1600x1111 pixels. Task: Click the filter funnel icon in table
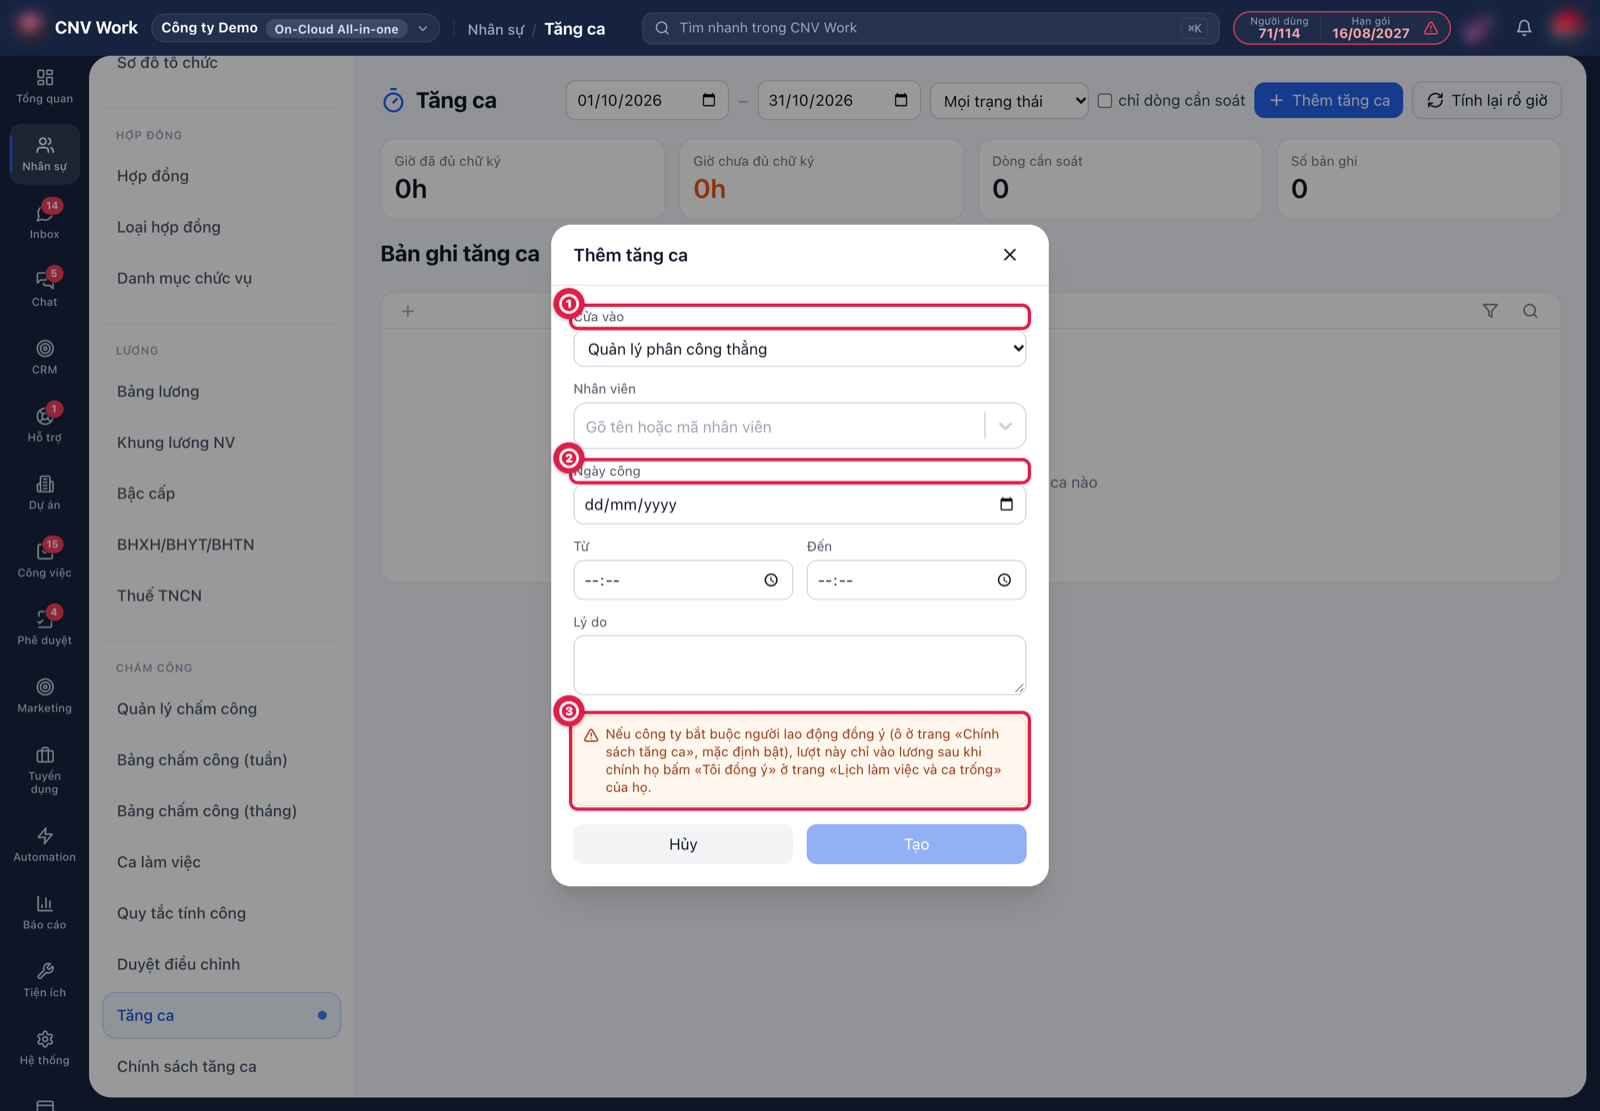1490,311
